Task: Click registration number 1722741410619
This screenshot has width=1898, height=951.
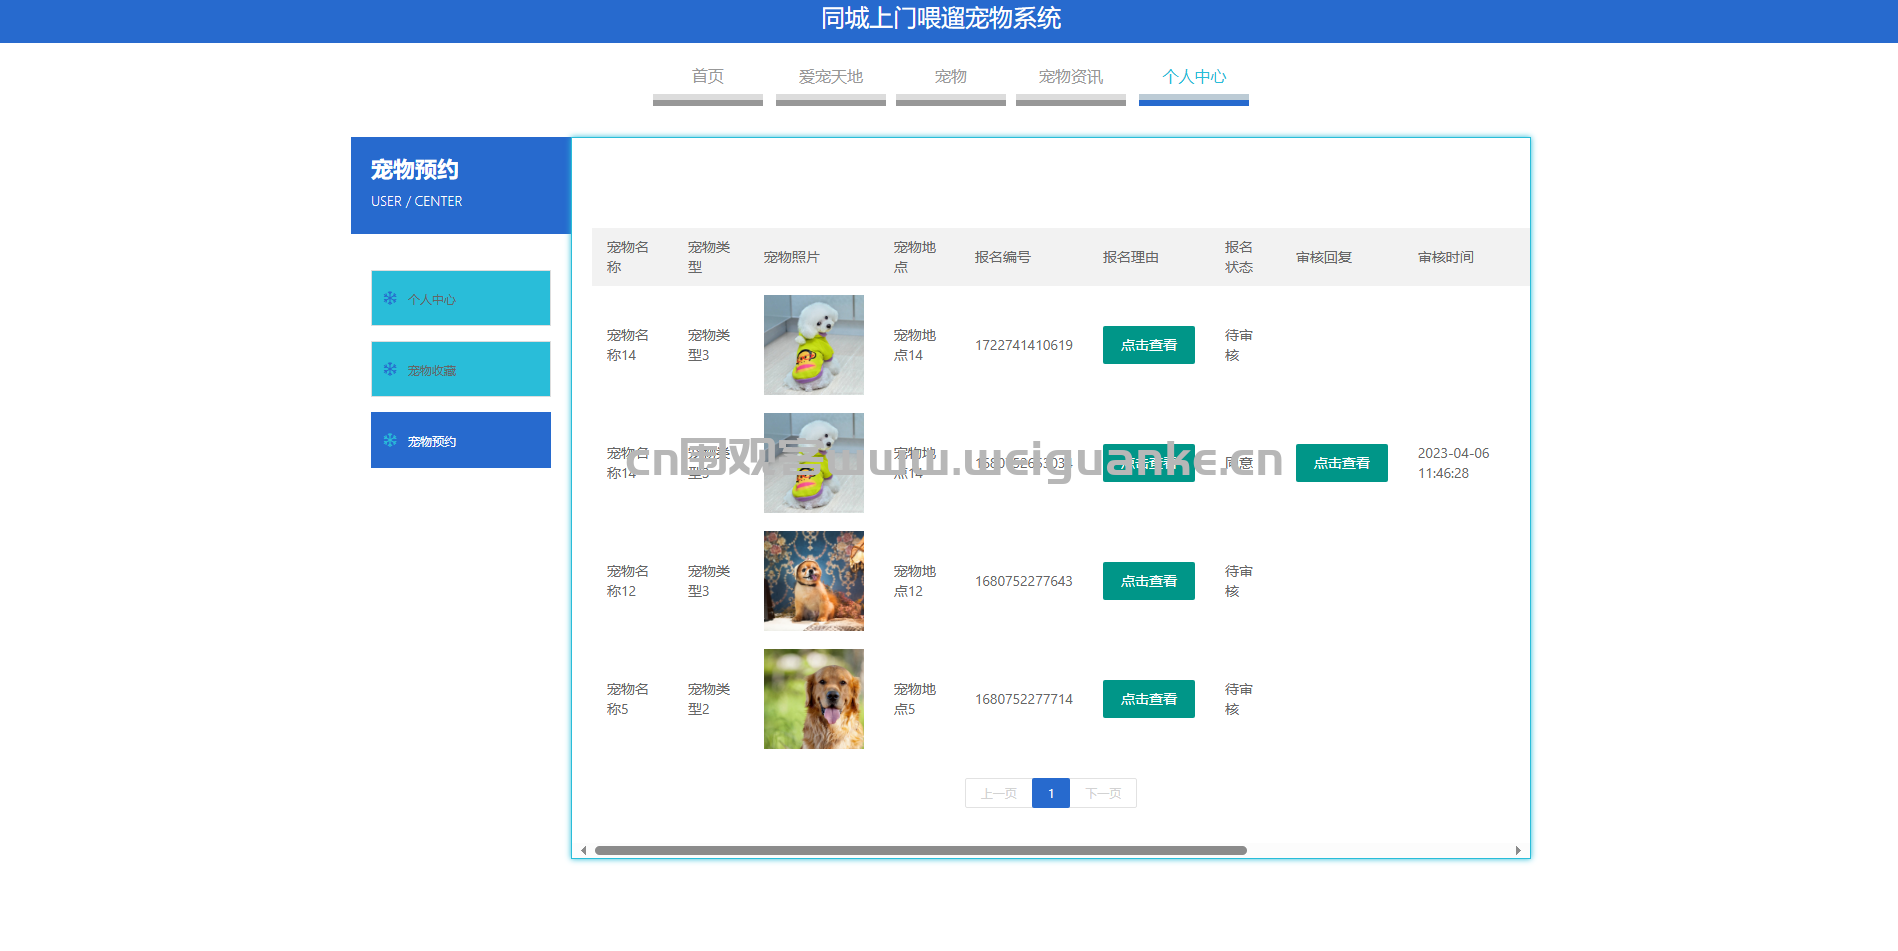Action: [1023, 345]
